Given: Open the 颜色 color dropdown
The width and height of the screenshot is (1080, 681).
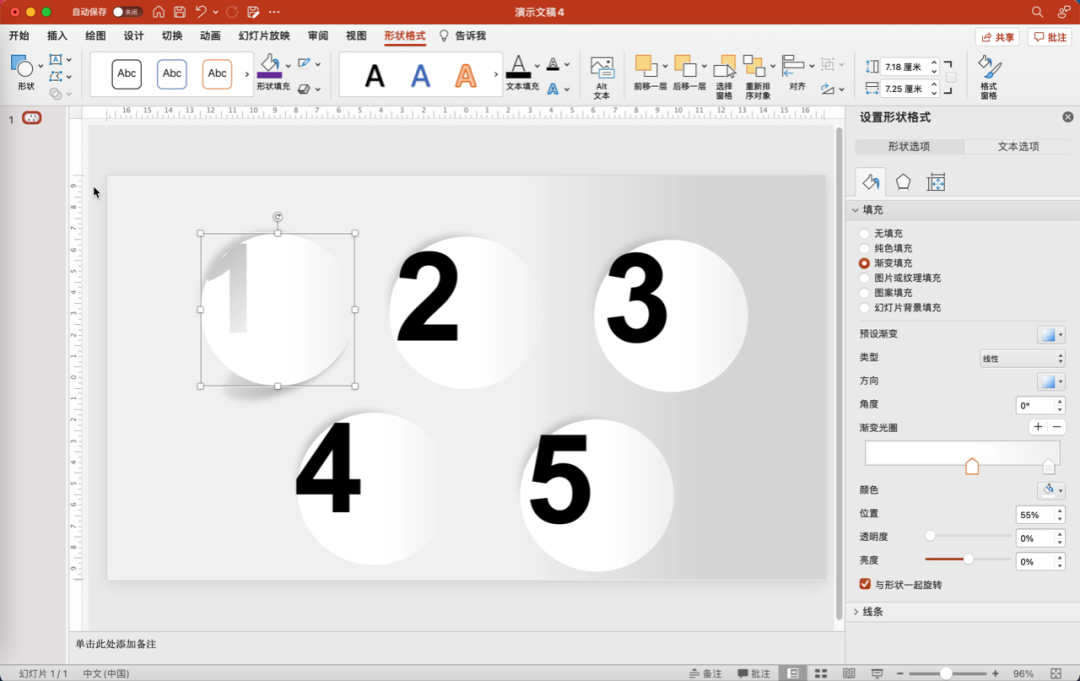Looking at the screenshot, I should coord(1051,490).
